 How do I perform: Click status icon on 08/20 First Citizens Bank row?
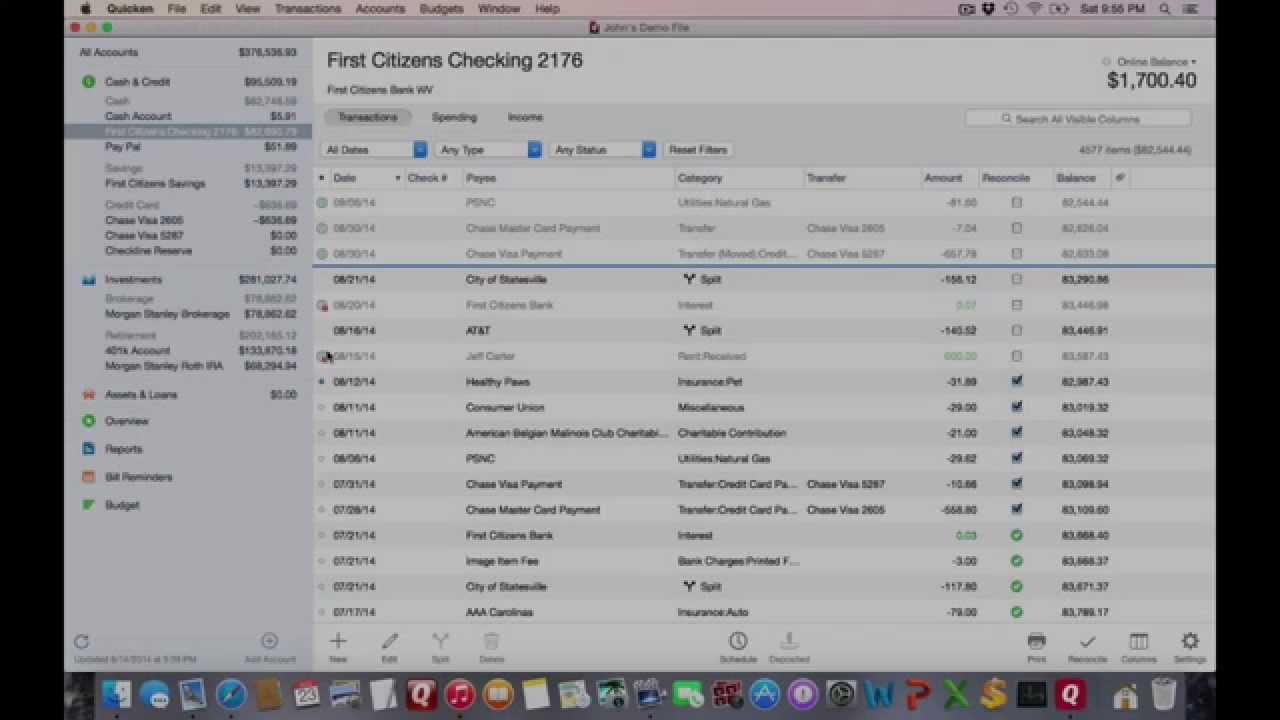pyautogui.click(x=322, y=305)
